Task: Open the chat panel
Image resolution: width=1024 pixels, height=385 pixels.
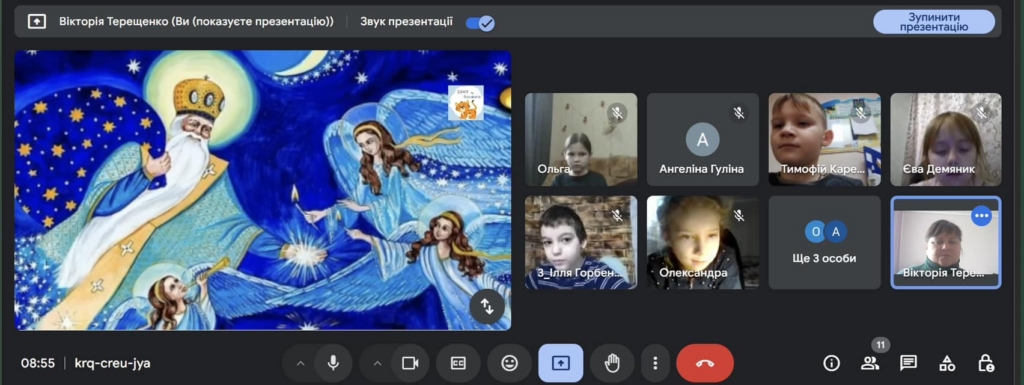Action: [x=908, y=363]
